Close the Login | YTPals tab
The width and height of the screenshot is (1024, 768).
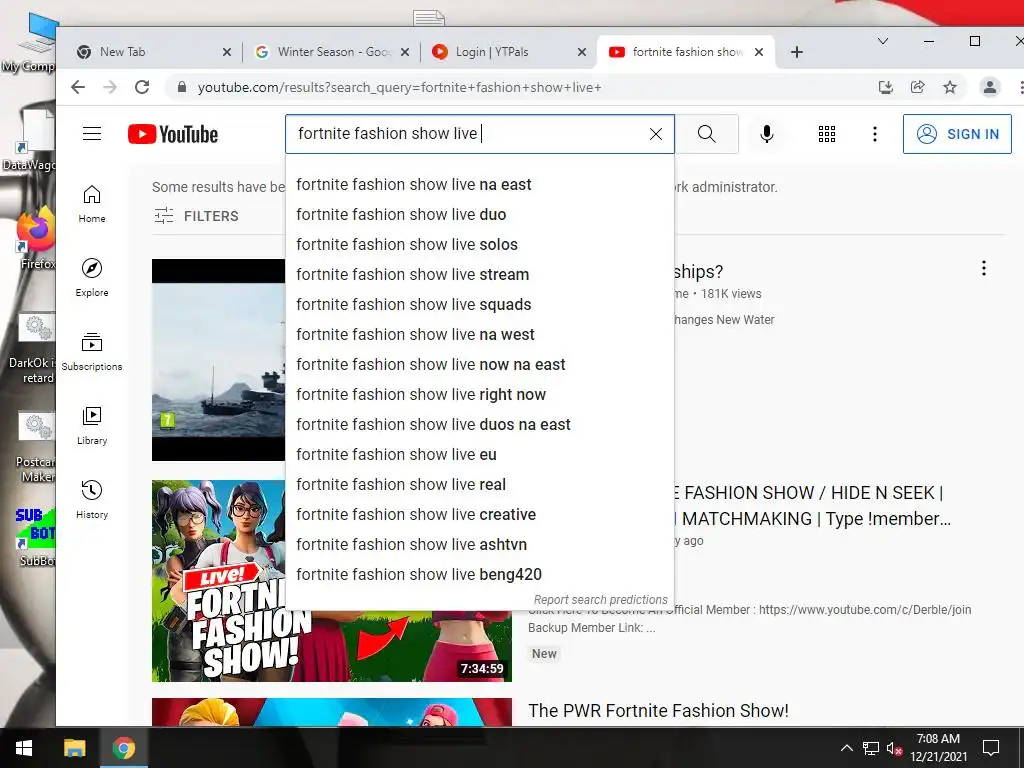click(582, 52)
